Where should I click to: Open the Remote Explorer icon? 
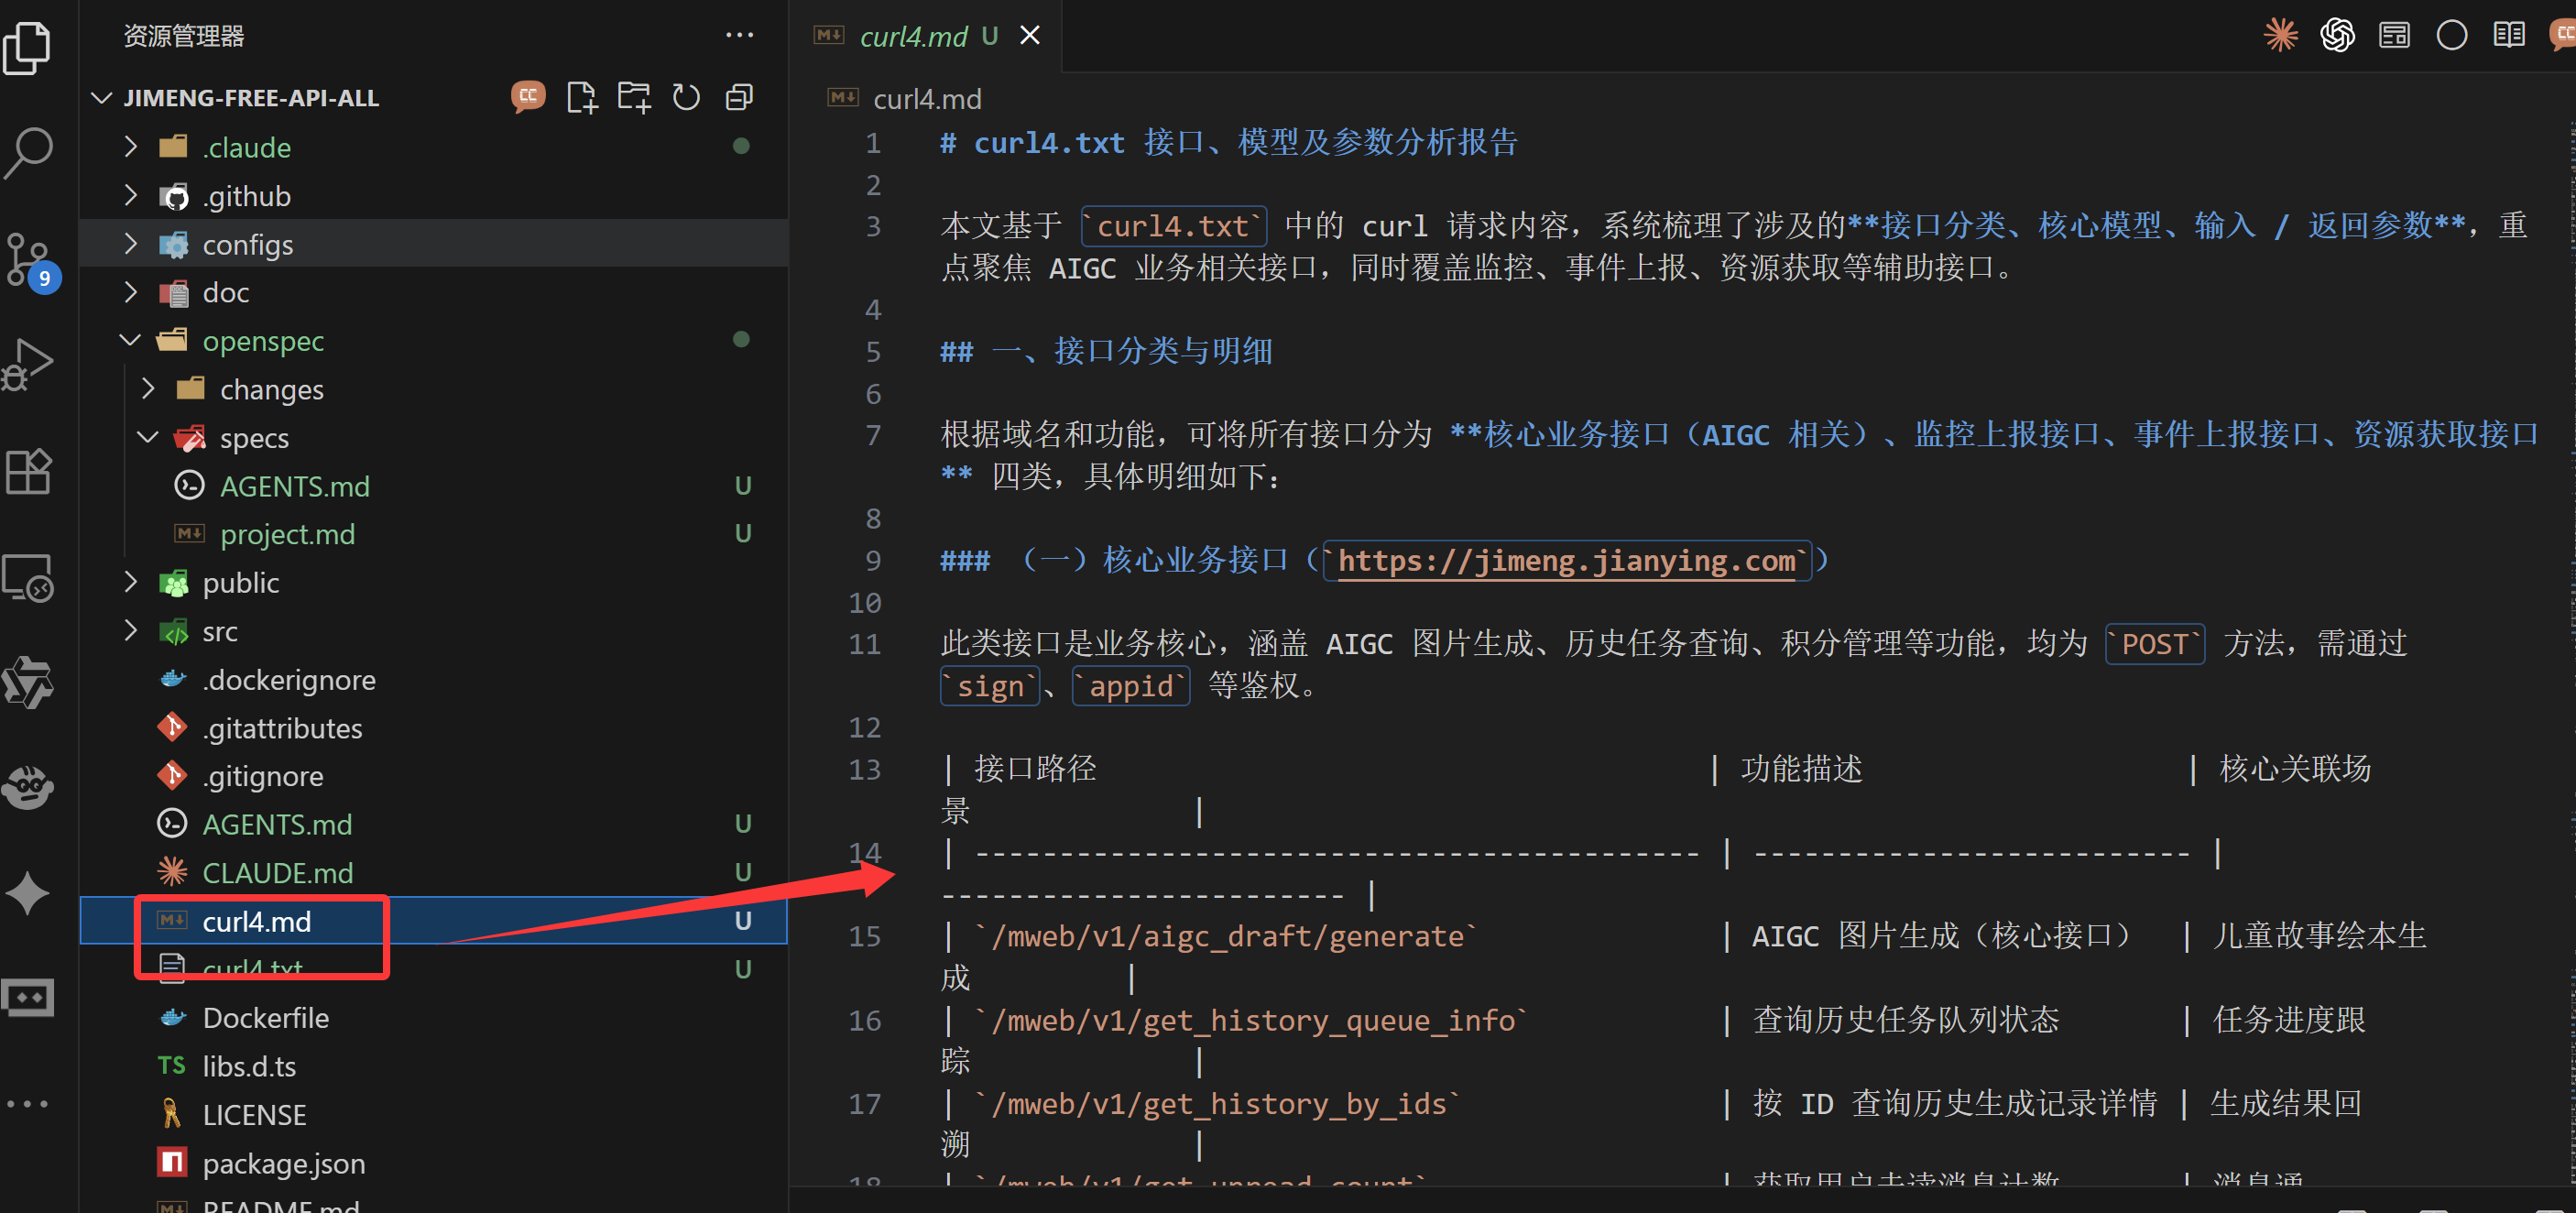tap(29, 578)
